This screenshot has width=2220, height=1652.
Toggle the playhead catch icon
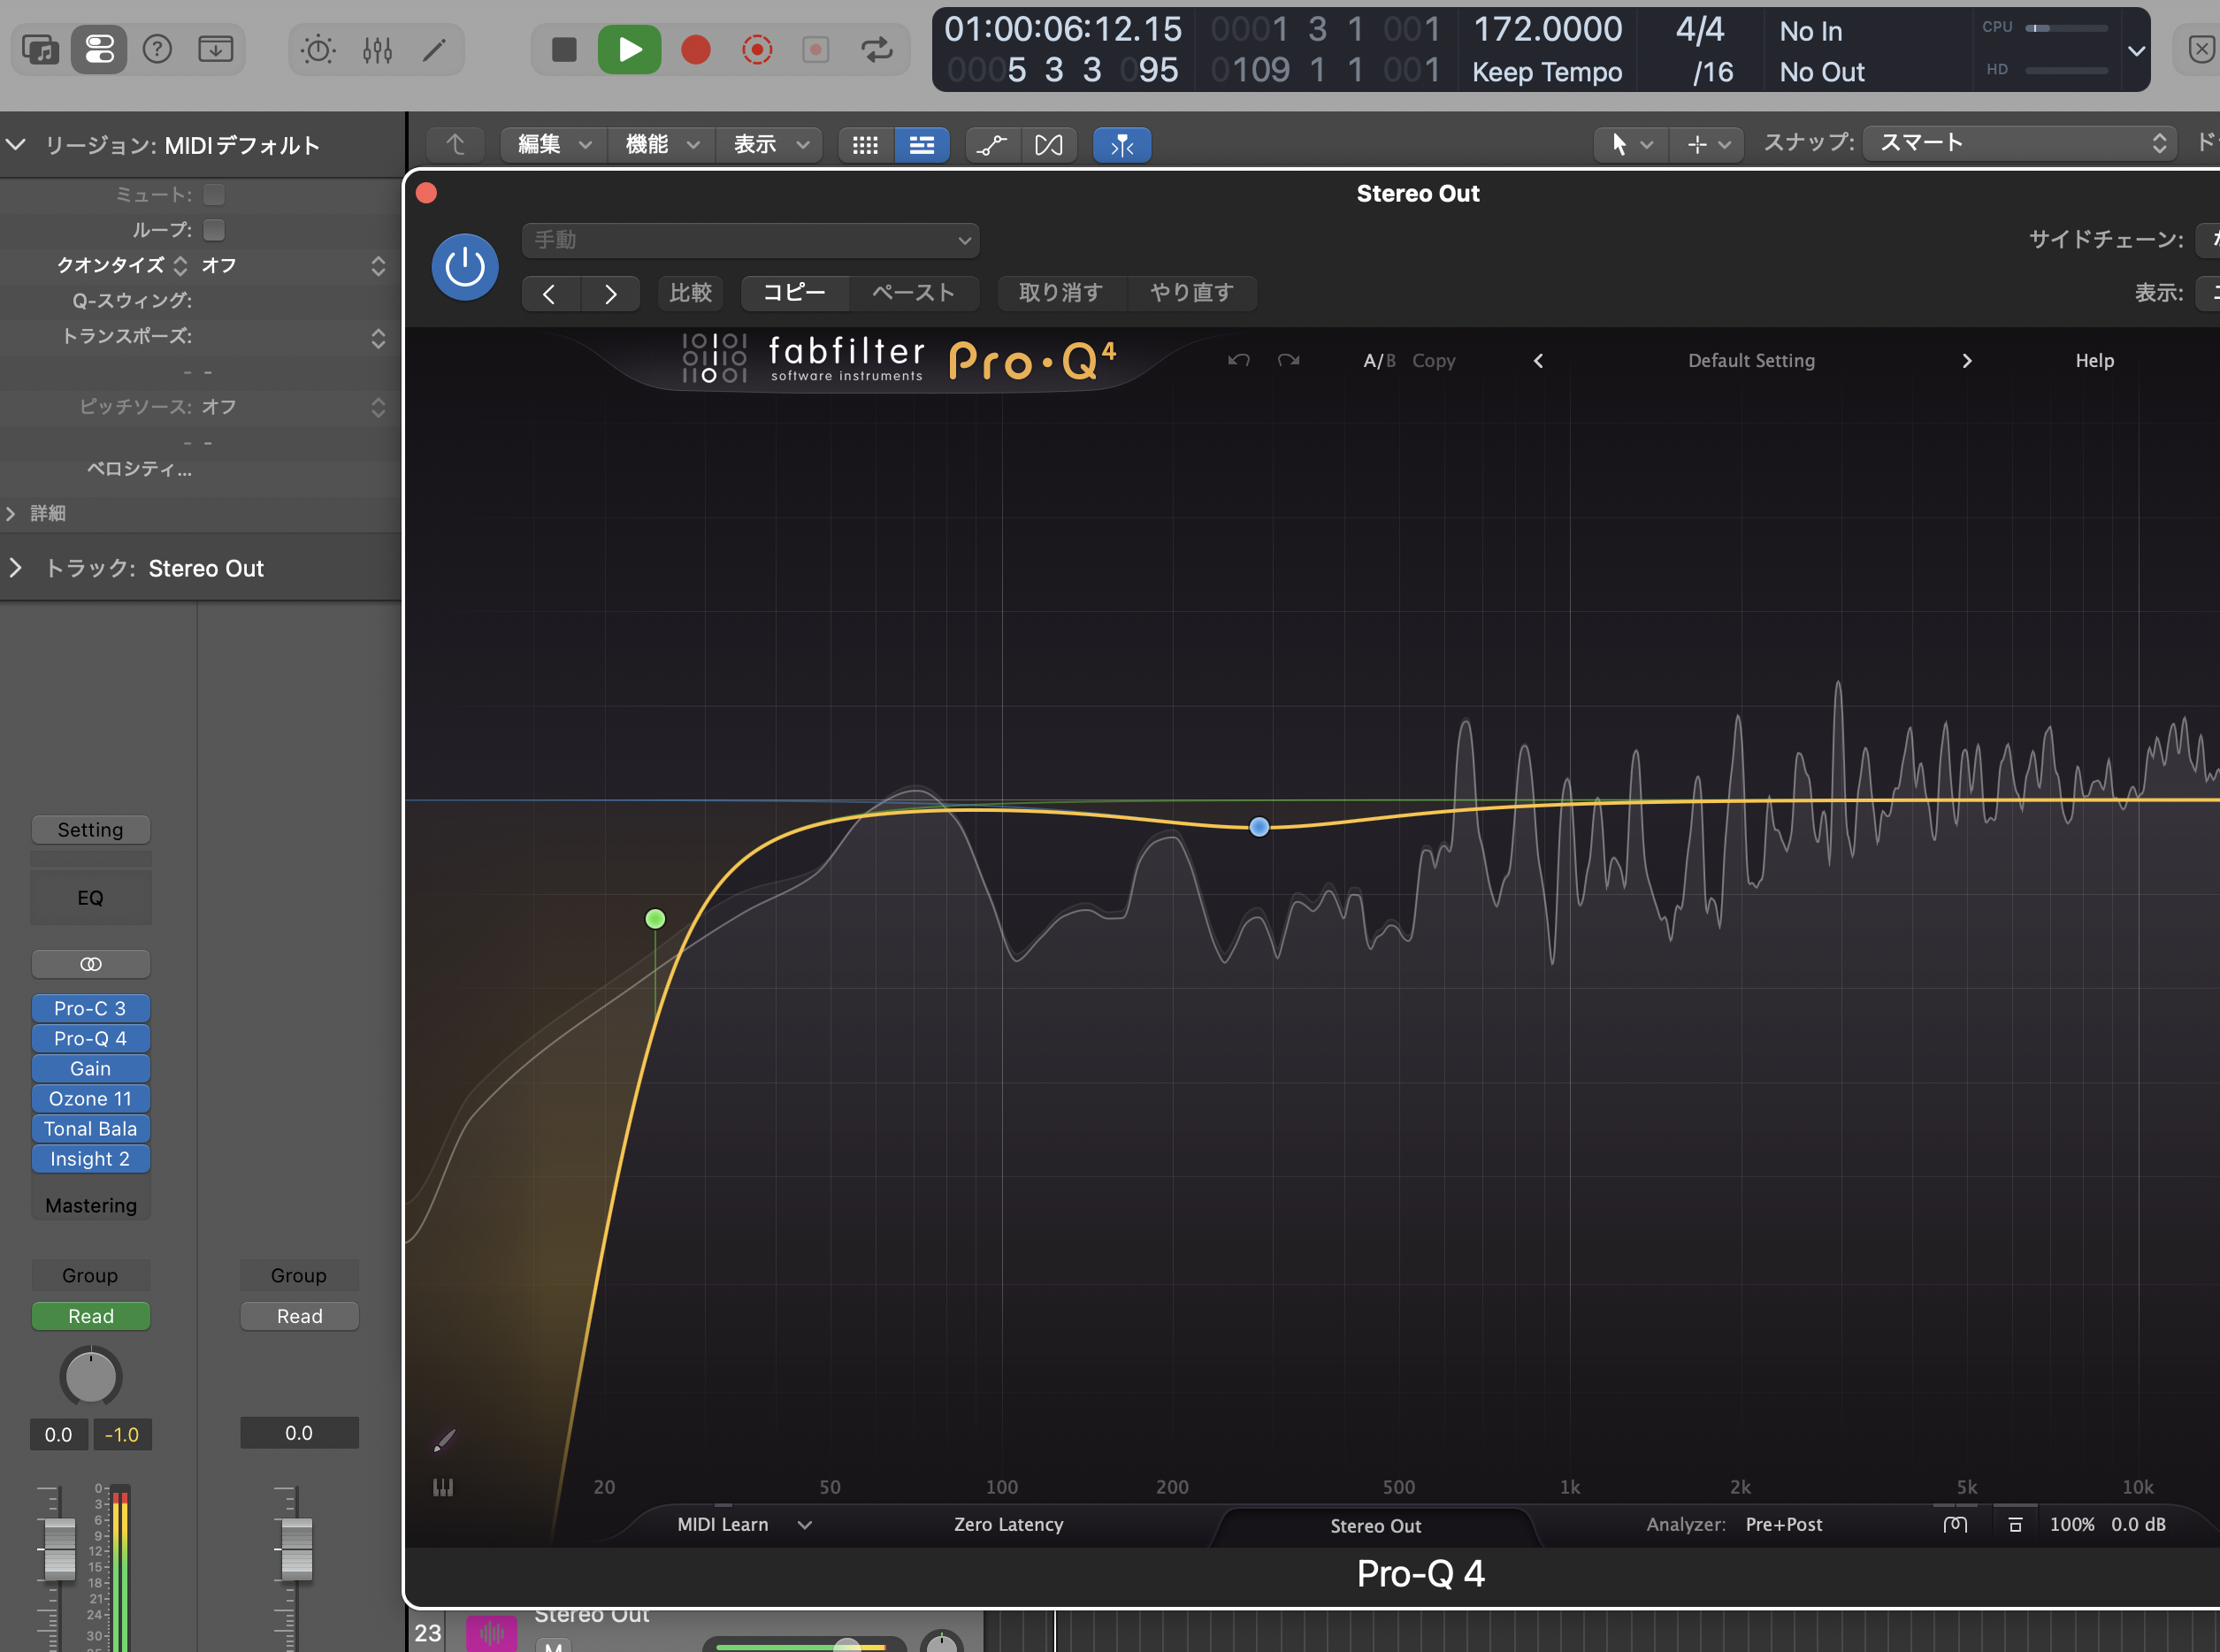point(1122,145)
